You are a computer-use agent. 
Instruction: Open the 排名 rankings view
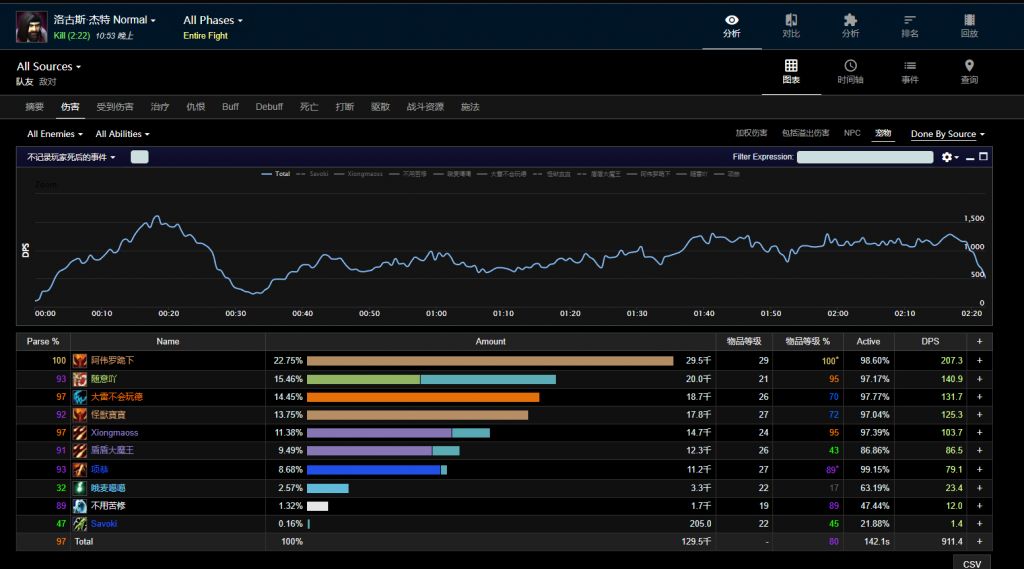[x=909, y=25]
